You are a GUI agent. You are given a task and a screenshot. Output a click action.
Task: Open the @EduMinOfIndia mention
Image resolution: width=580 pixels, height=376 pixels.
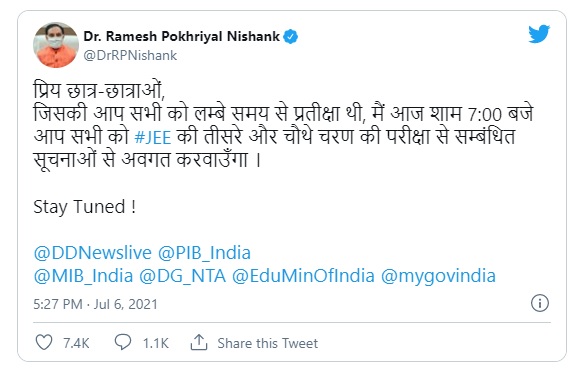click(303, 276)
